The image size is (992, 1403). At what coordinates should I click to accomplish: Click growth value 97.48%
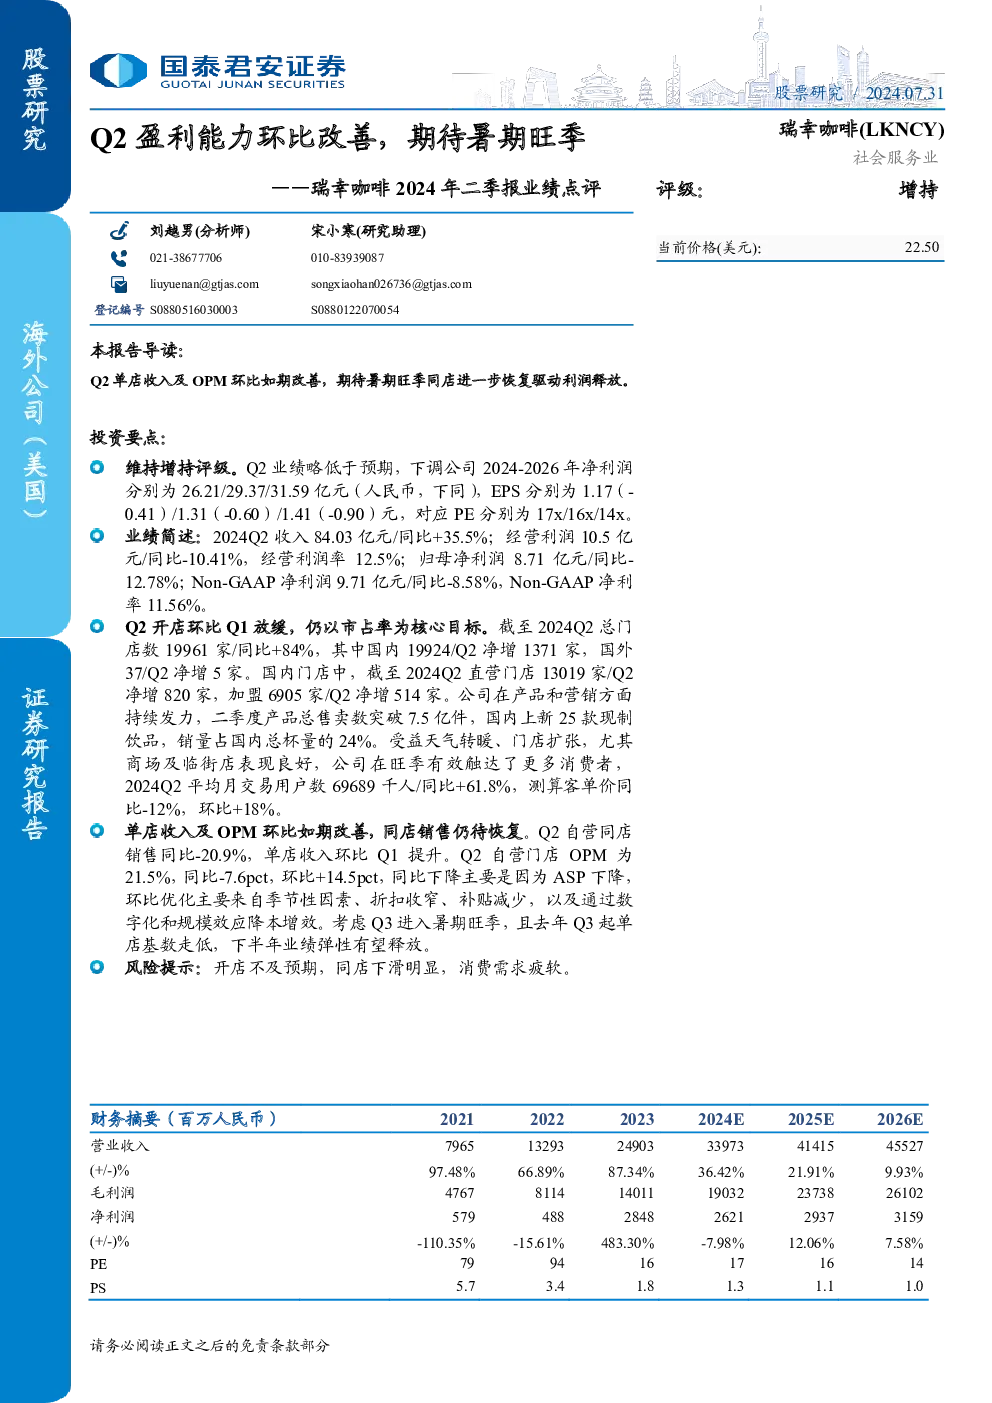point(452,1172)
